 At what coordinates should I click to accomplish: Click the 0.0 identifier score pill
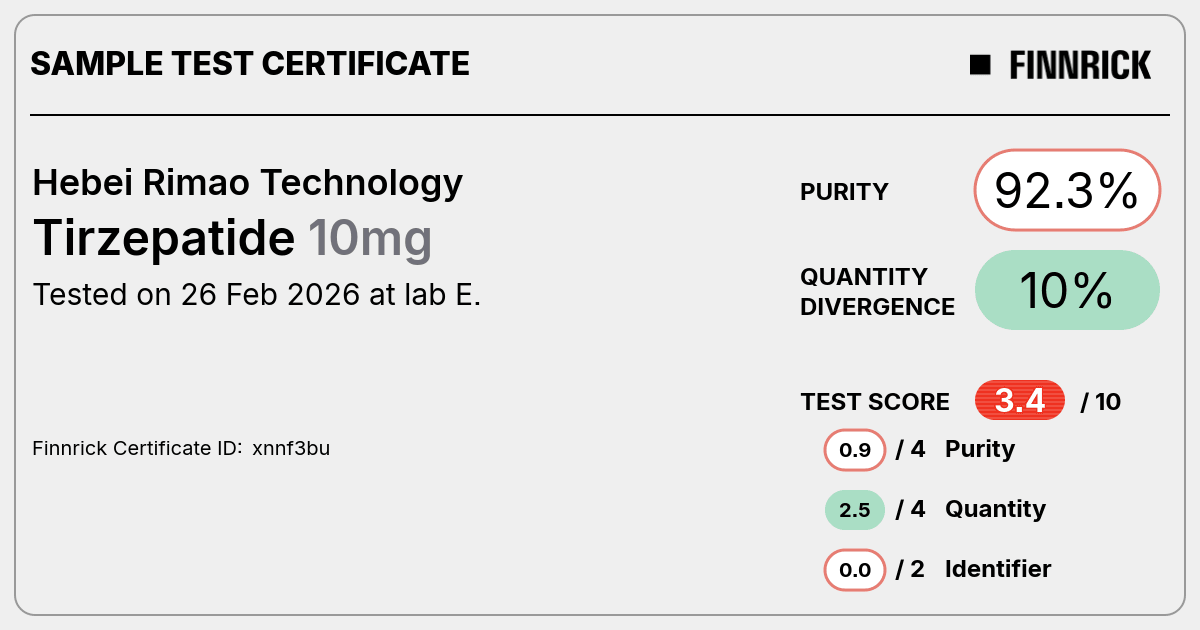855,570
